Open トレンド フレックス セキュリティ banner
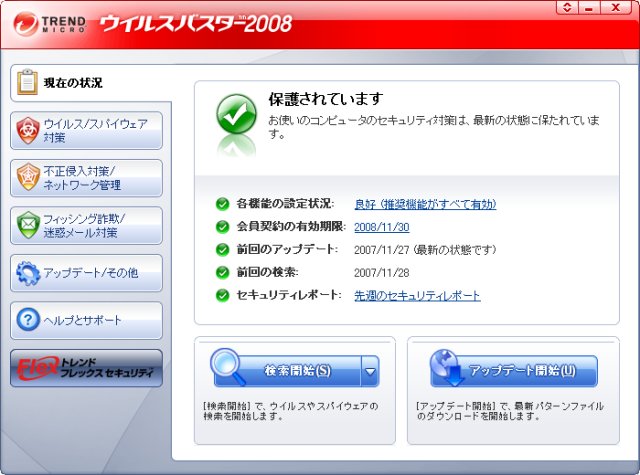 coord(86,368)
